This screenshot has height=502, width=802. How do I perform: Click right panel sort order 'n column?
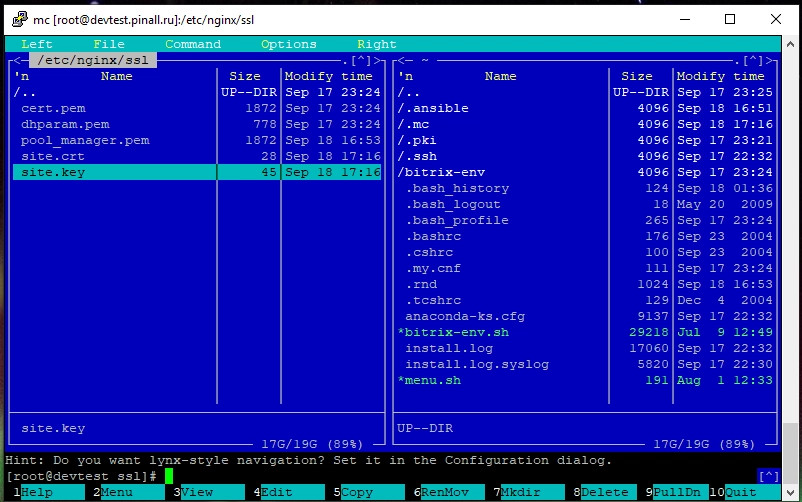tap(405, 76)
